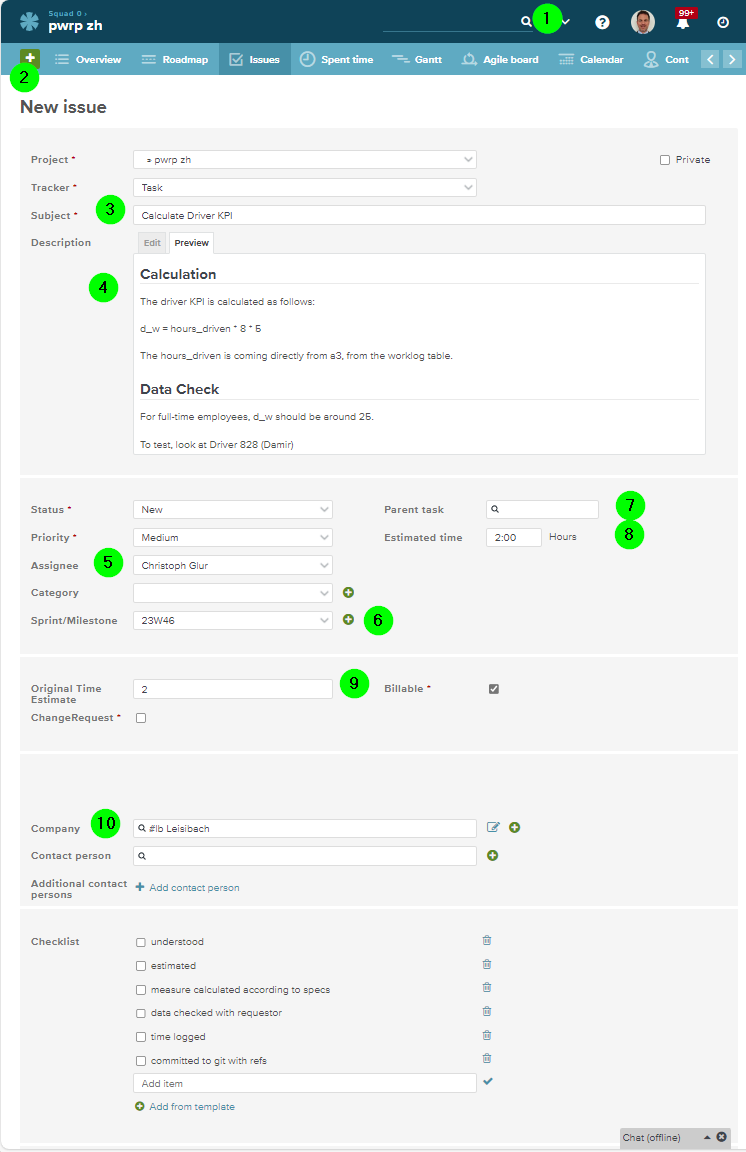
Task: Open Sprint/Milestone dropdown showing 23W46
Action: [232, 620]
